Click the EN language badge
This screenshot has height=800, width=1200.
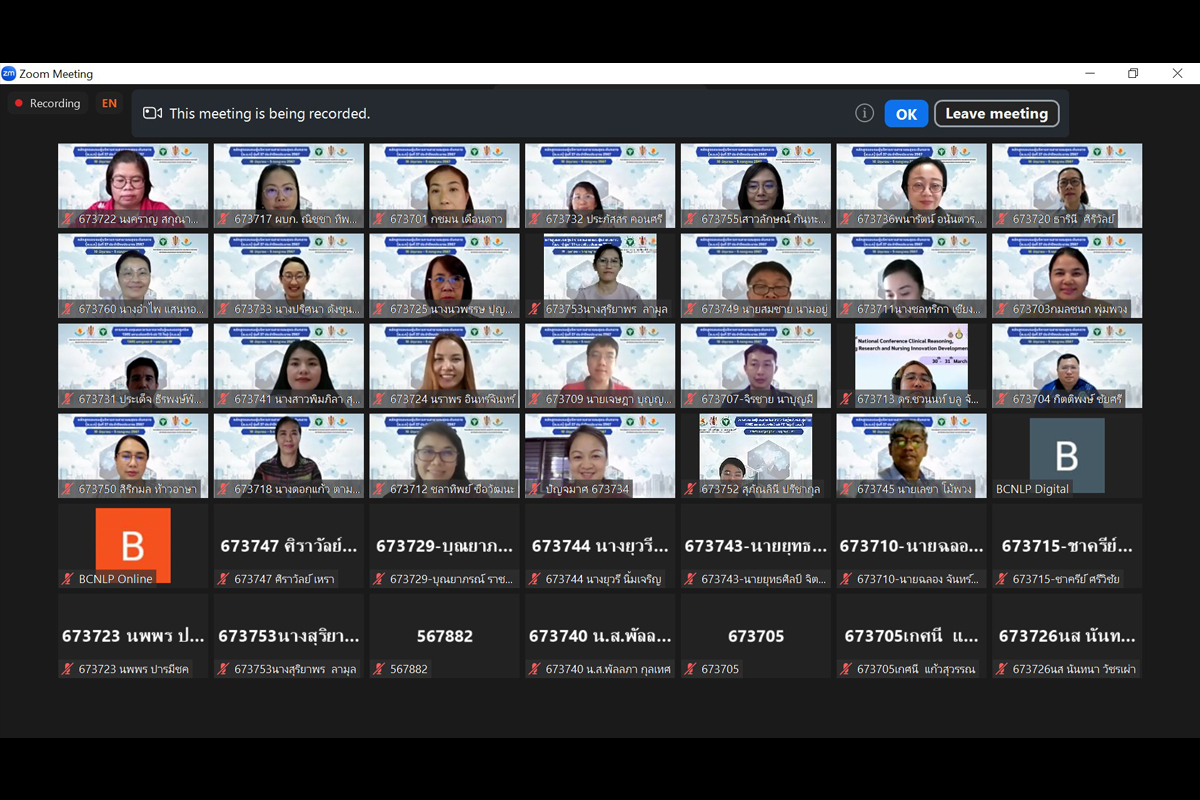[x=109, y=103]
